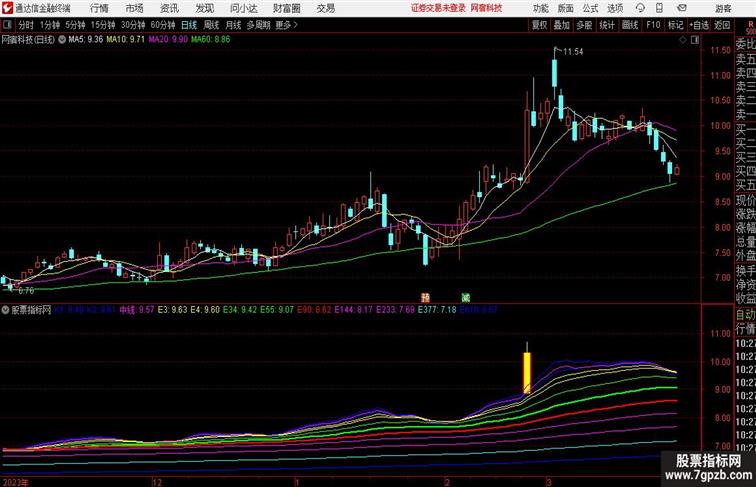Open the 市场 menu
This screenshot has height=487, width=756.
click(134, 8)
